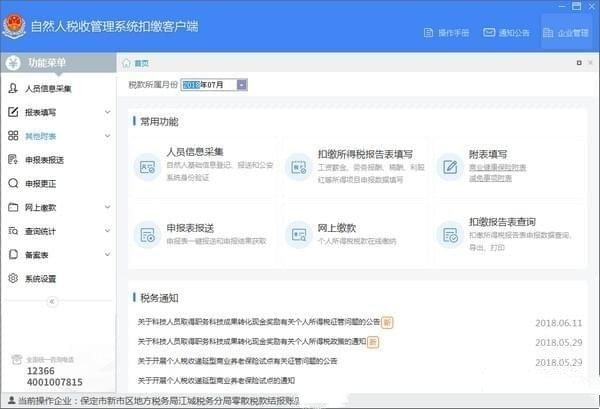Viewport: 600px width, 409px height.
Task: Click the 新 badge on the 2018.06.11 notice
Action: [387, 322]
